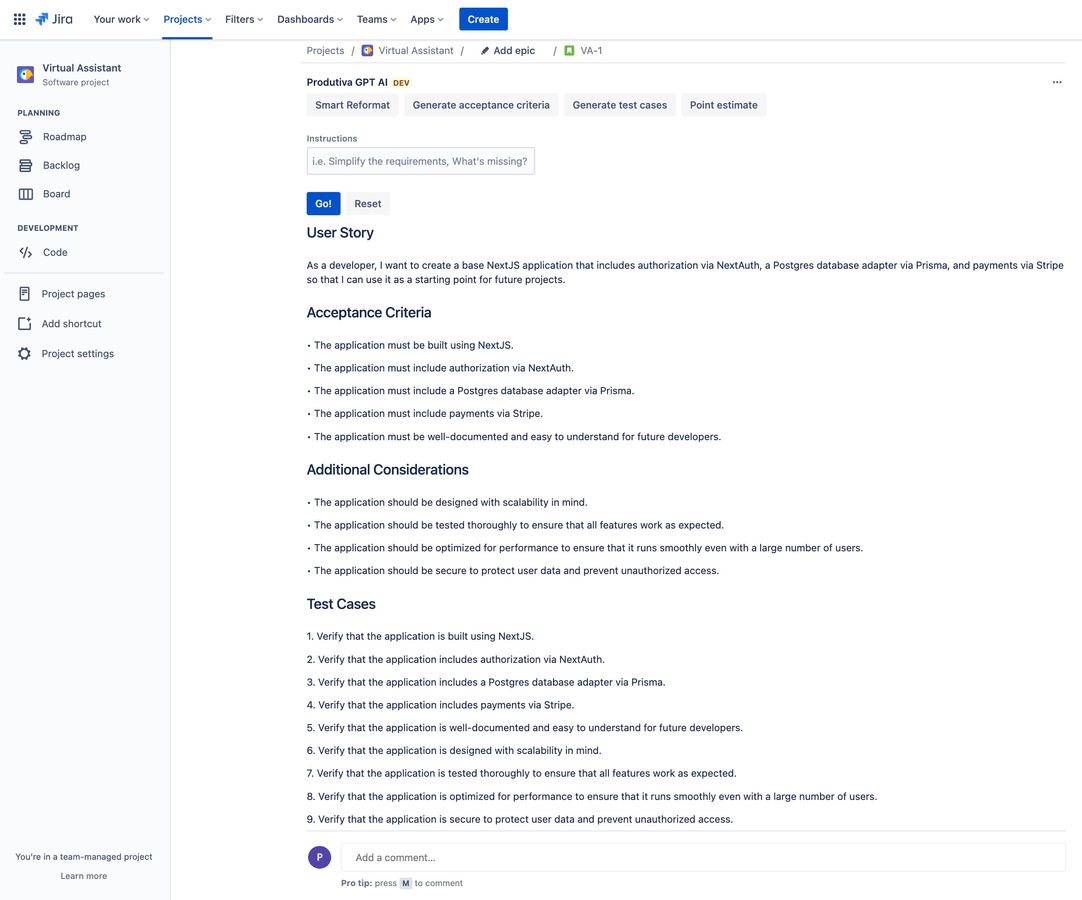Viewport: 1082px width, 900px height.
Task: Click 'The application must be built using NextJS.'
Action: [x=413, y=345]
